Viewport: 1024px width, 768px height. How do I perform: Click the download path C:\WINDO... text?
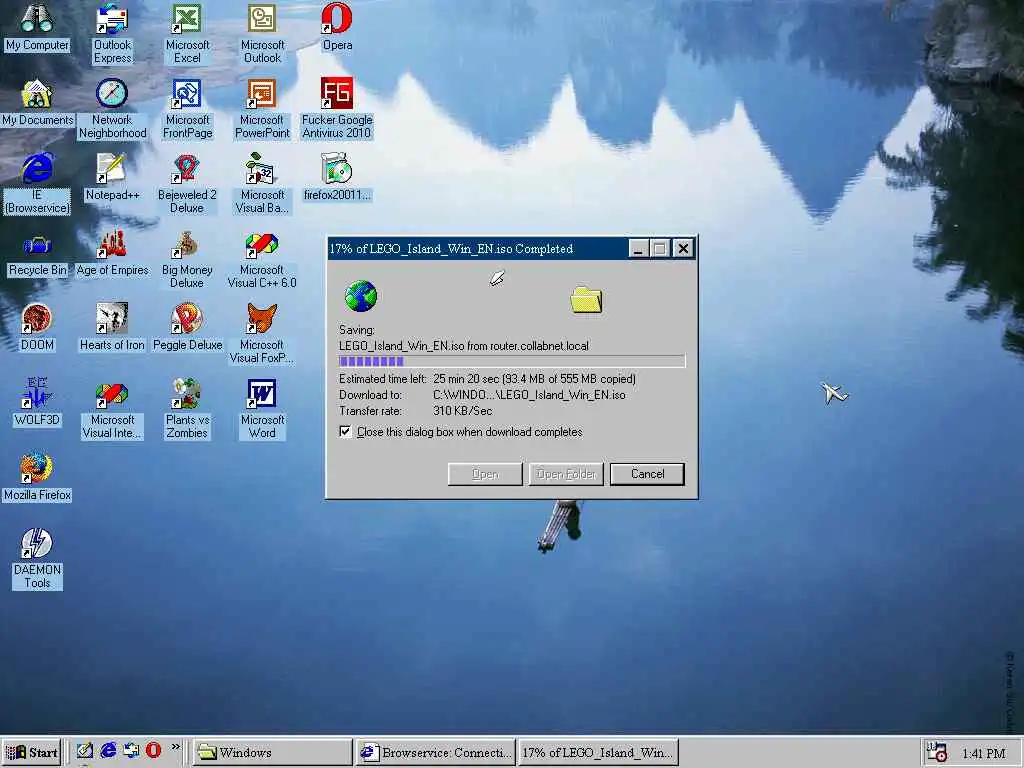[x=529, y=395]
